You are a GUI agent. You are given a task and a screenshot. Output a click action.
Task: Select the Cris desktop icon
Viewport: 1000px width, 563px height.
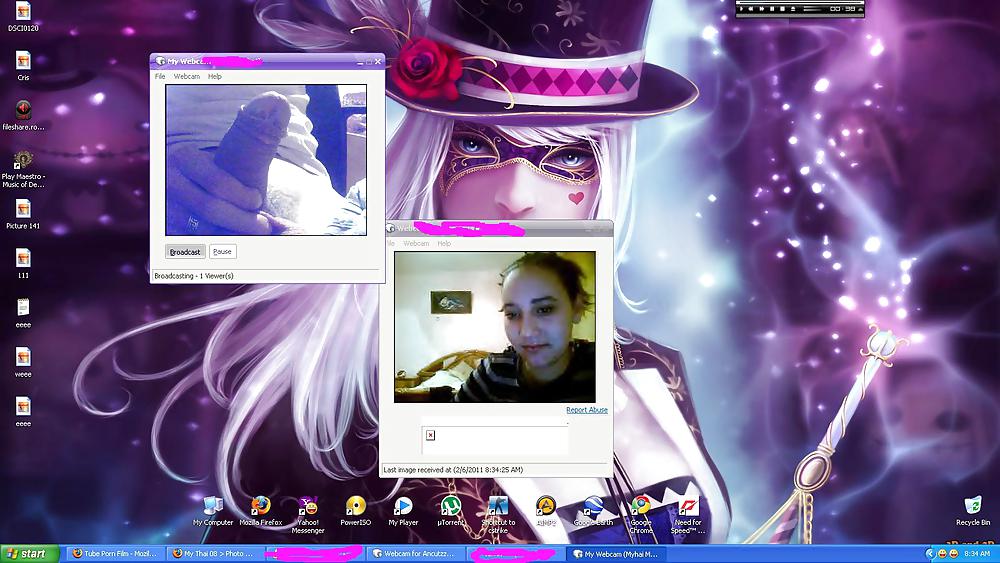[x=23, y=66]
